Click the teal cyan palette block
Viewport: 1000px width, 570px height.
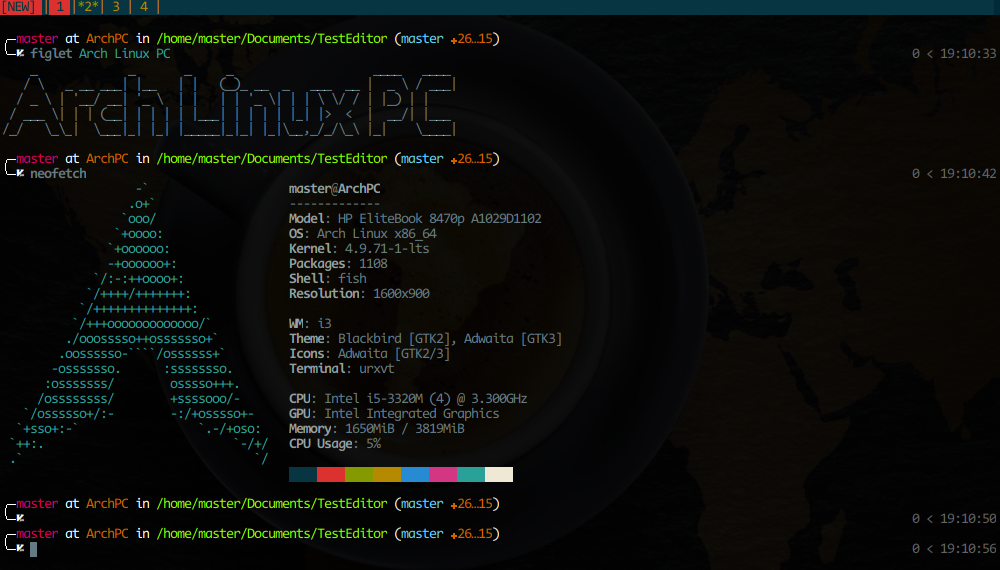coord(471,474)
